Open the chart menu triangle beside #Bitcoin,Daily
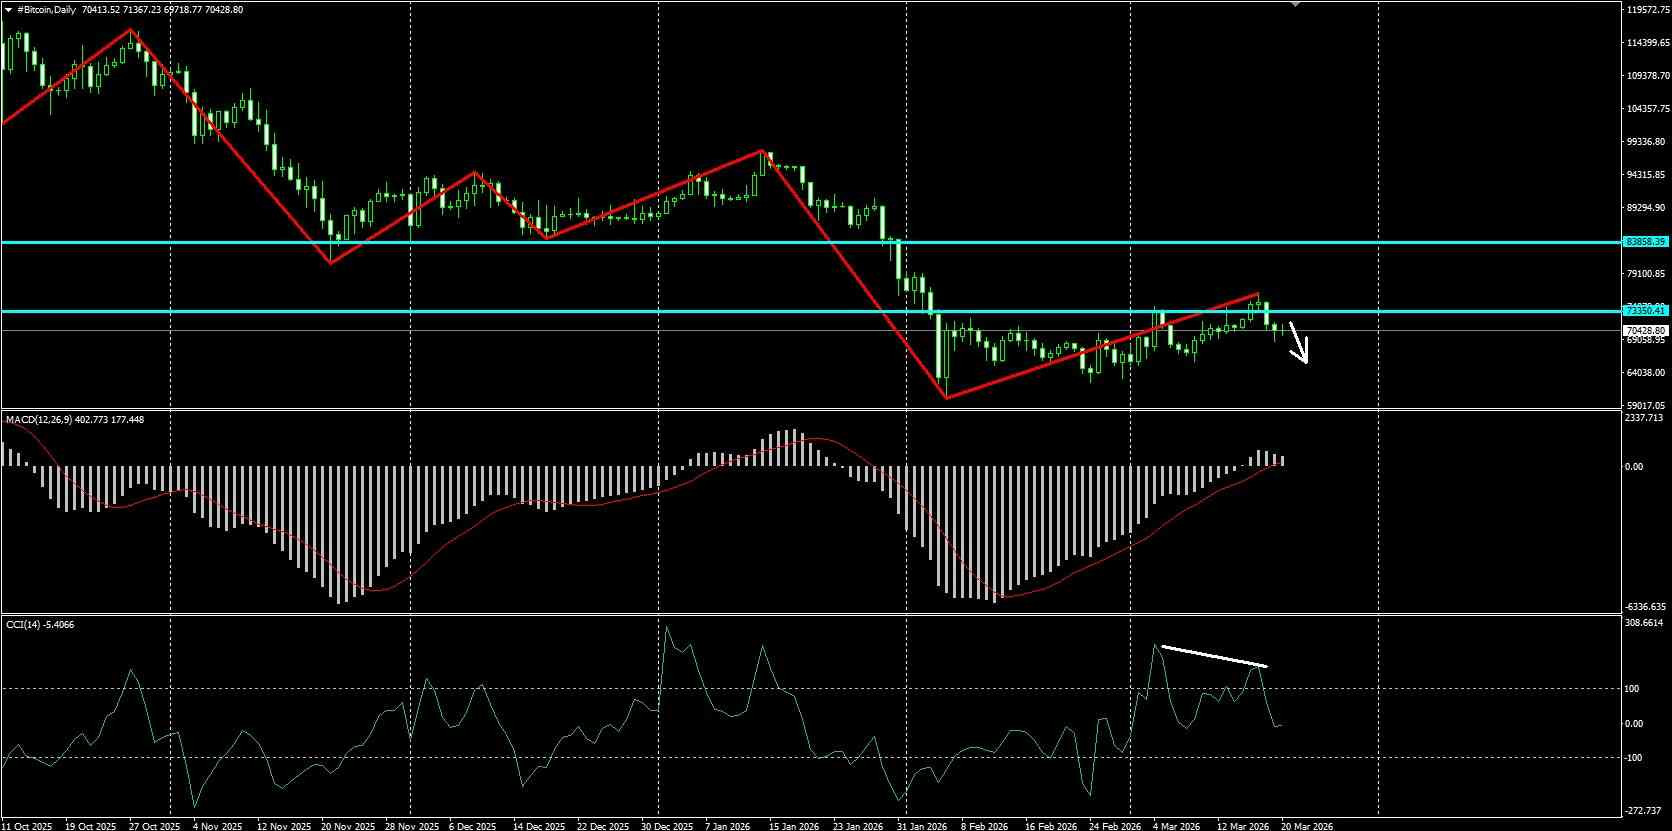This screenshot has width=1672, height=831. pyautogui.click(x=8, y=10)
